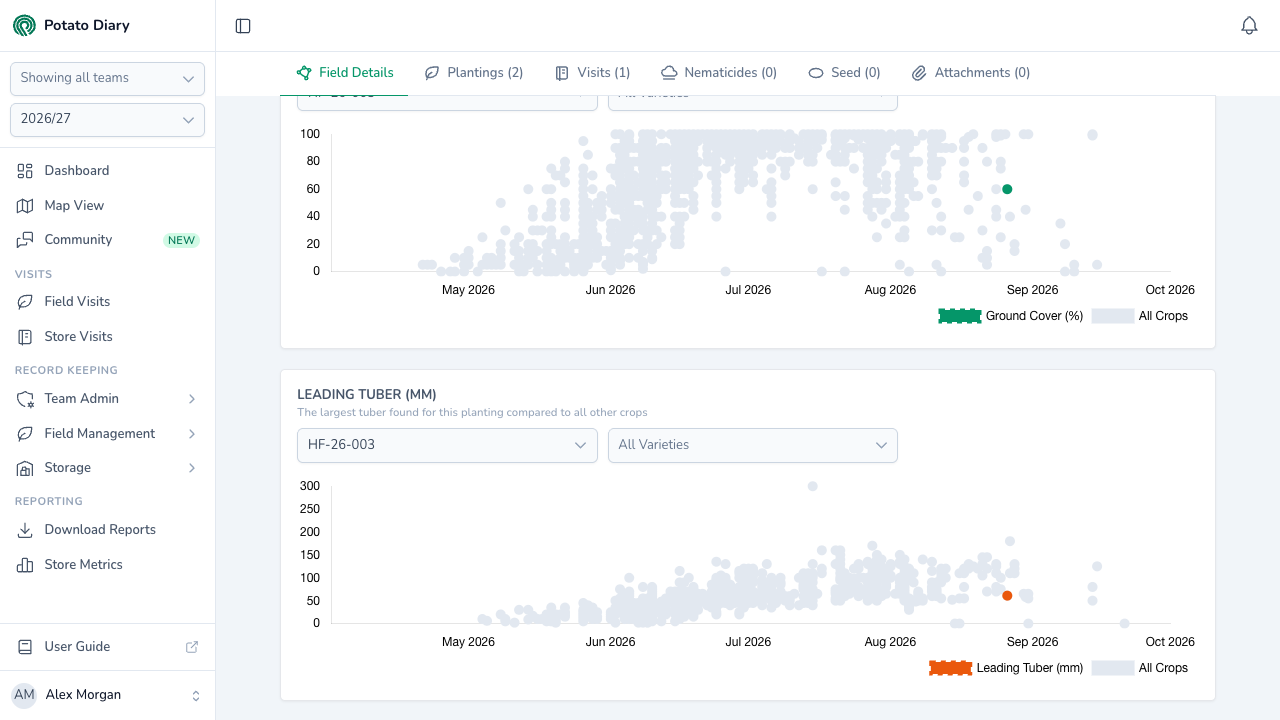Image resolution: width=1280 pixels, height=720 pixels.
Task: Open the 2026/27 season dropdown
Action: click(x=107, y=120)
